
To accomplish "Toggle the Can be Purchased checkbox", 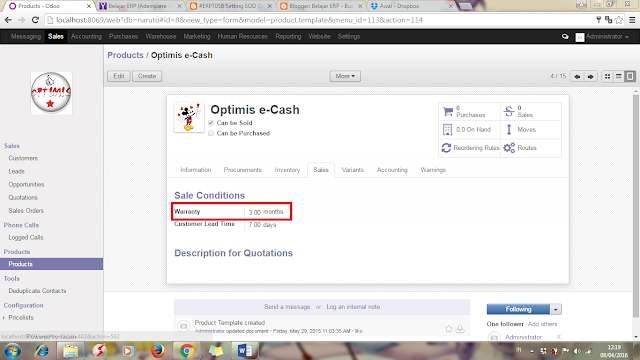I will point(211,133).
